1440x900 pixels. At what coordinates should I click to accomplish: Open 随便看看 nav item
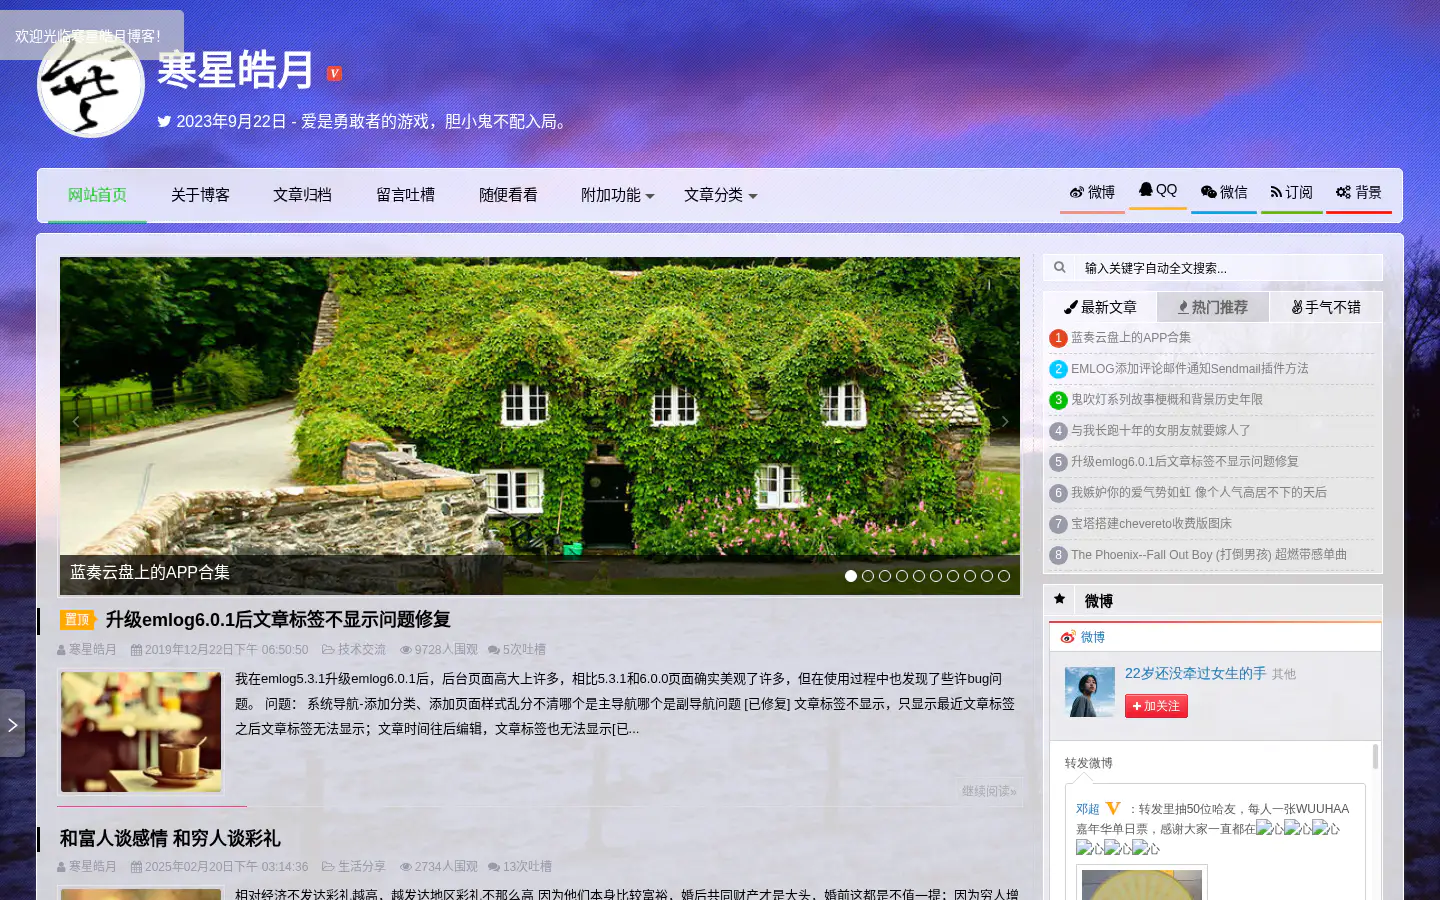(508, 195)
